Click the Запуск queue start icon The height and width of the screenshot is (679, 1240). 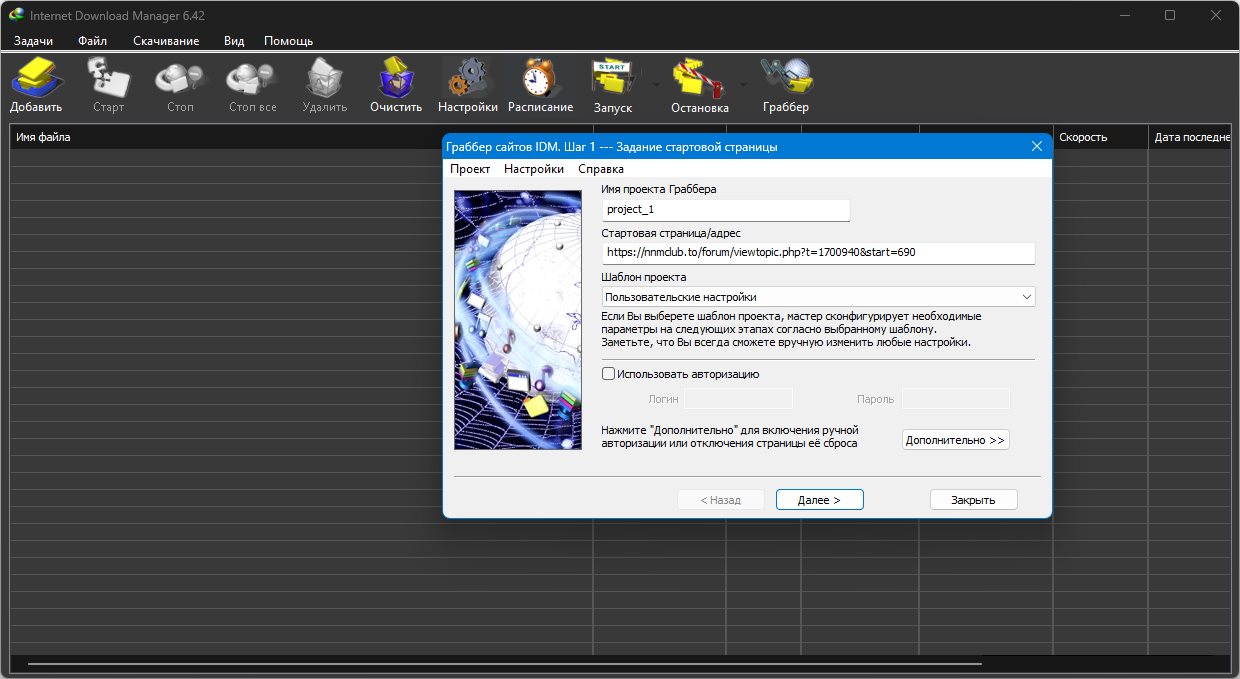click(612, 78)
